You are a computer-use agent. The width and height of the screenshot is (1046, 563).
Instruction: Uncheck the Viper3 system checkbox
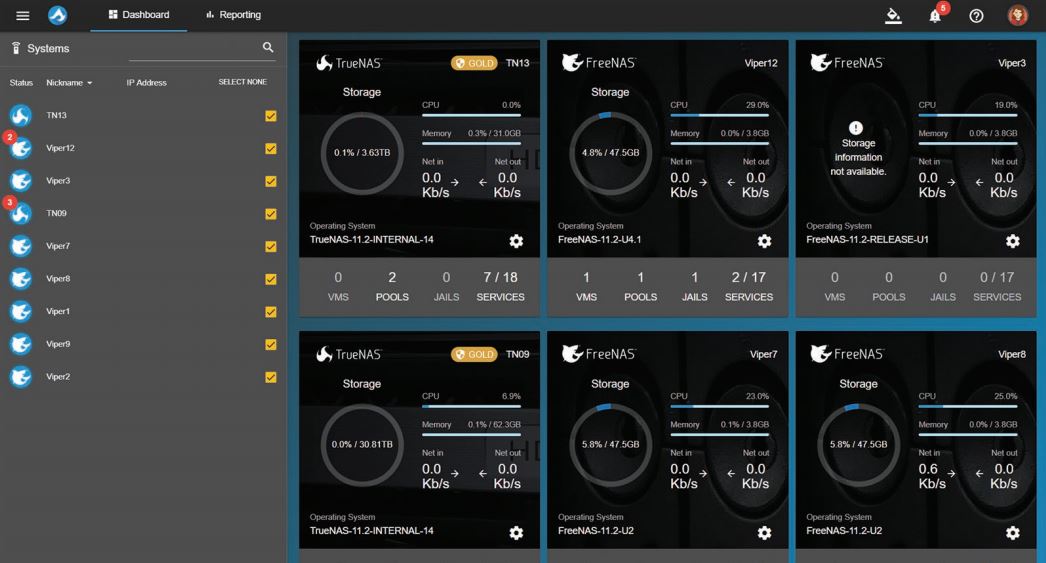271,181
